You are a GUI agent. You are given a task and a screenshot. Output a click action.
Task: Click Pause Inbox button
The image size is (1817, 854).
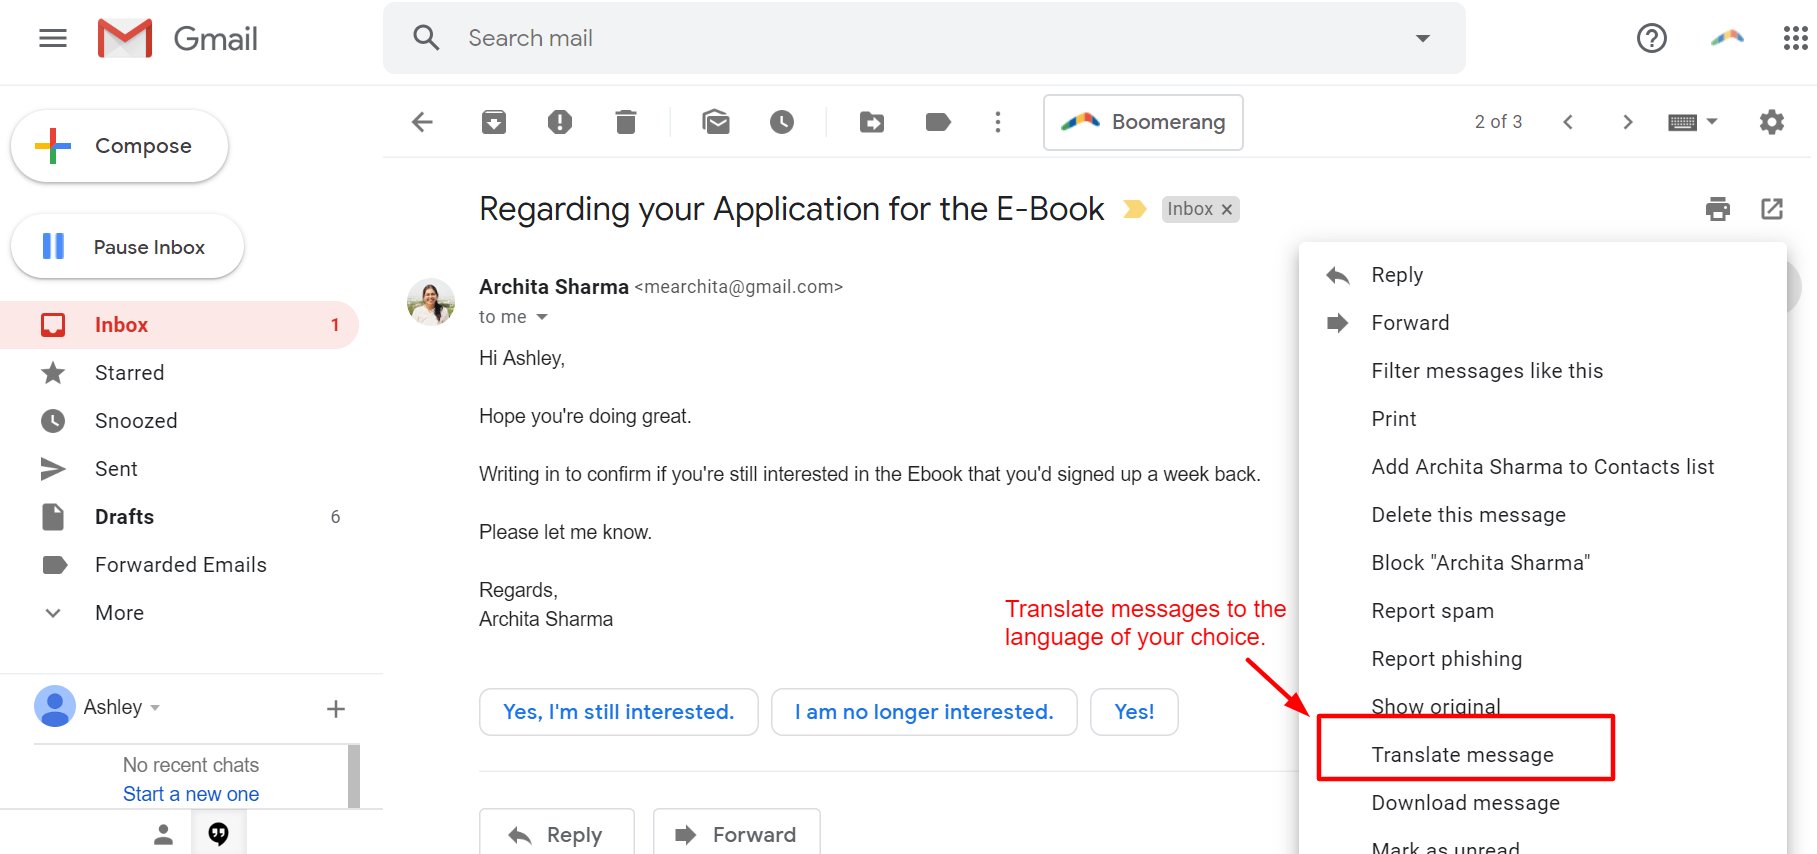[x=128, y=246]
